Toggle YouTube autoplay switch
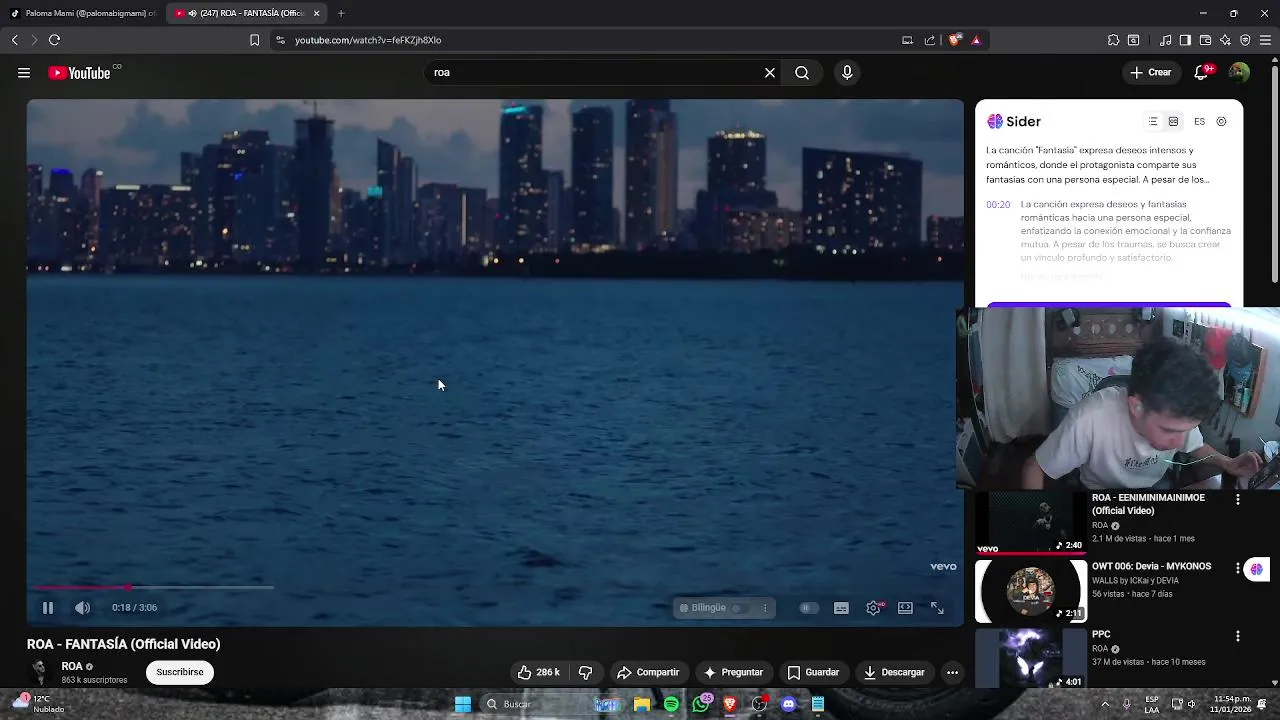1280x720 pixels. pyautogui.click(x=809, y=608)
